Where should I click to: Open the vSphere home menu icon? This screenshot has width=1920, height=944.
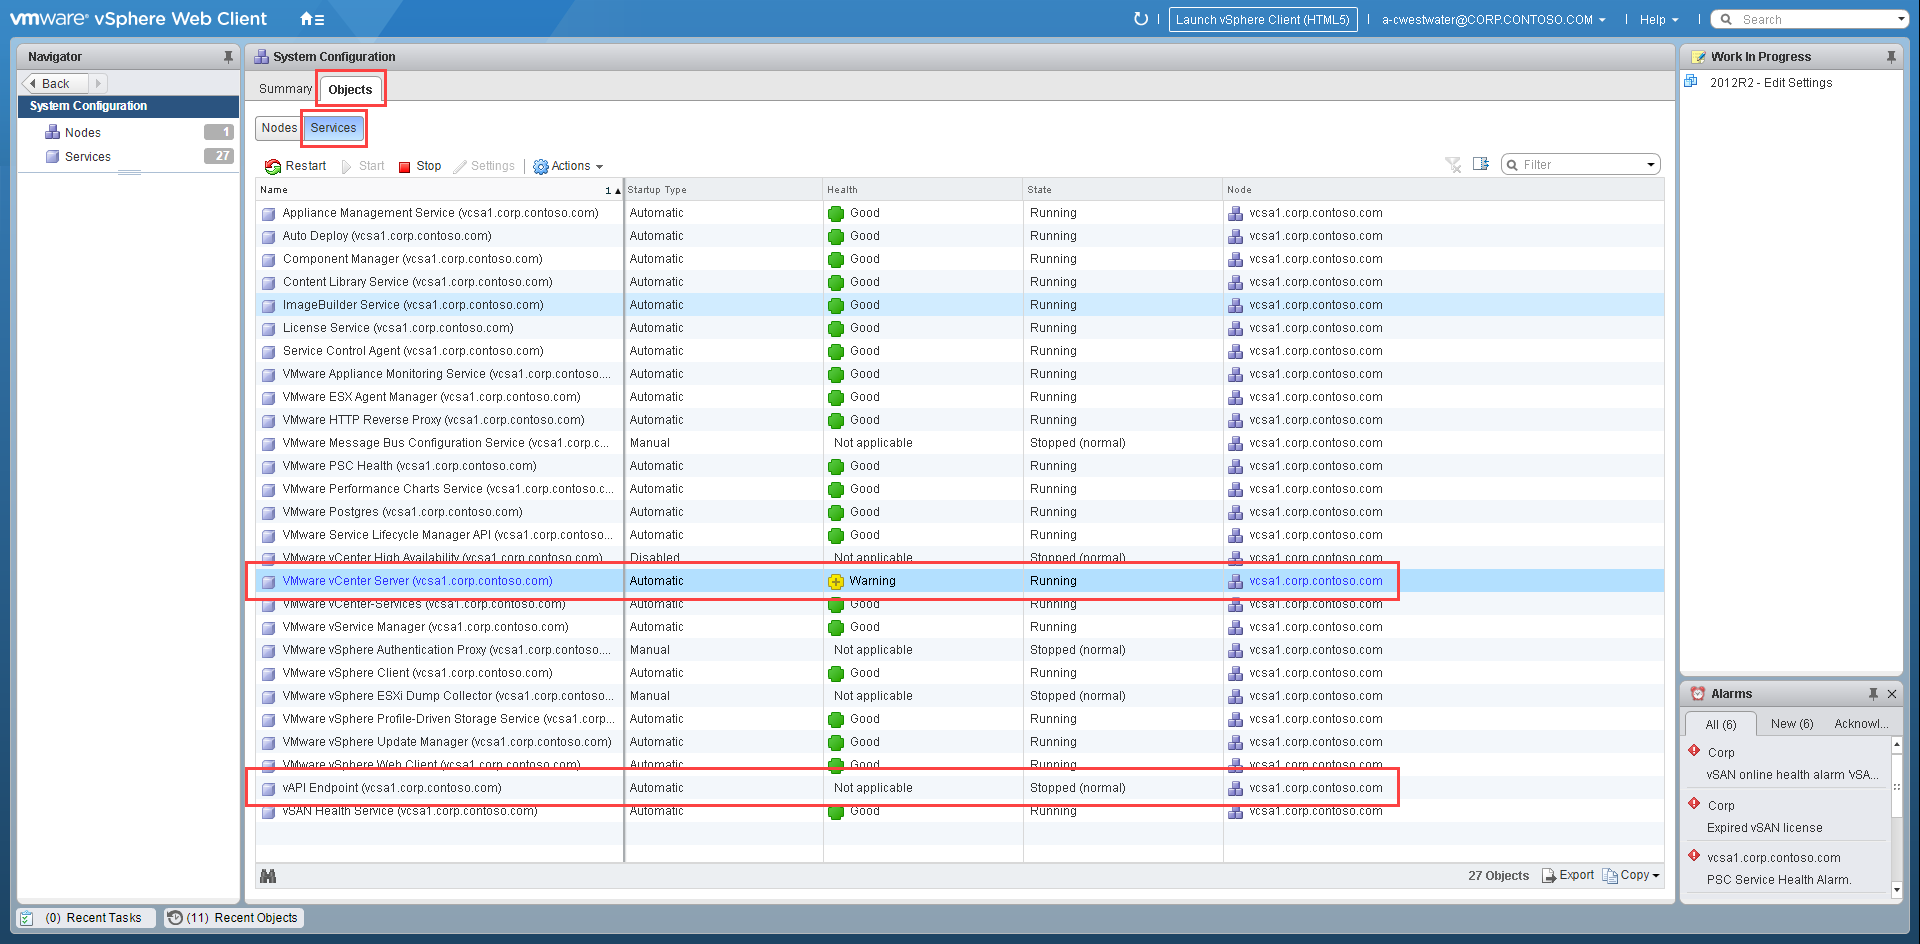312,19
